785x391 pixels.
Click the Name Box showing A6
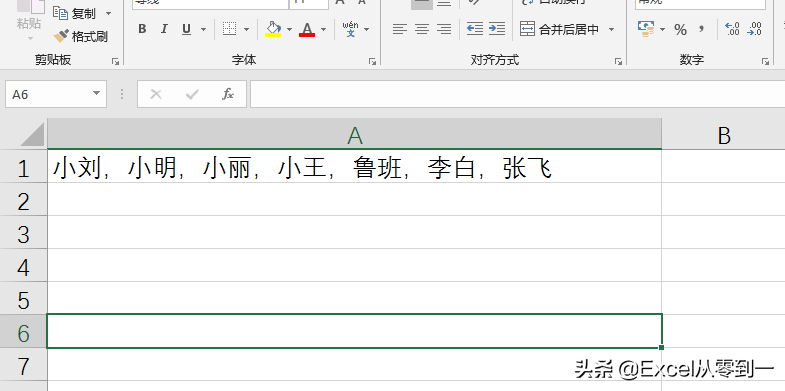[x=47, y=94]
